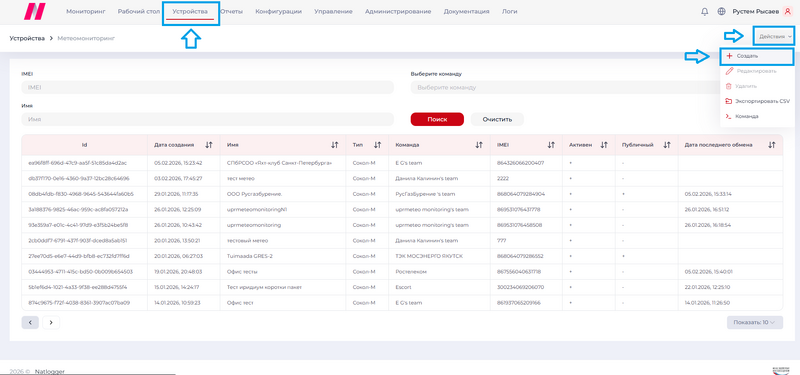800x375 pixels.
Task: Choose Экспортировать CSV from the menu
Action: (758, 101)
